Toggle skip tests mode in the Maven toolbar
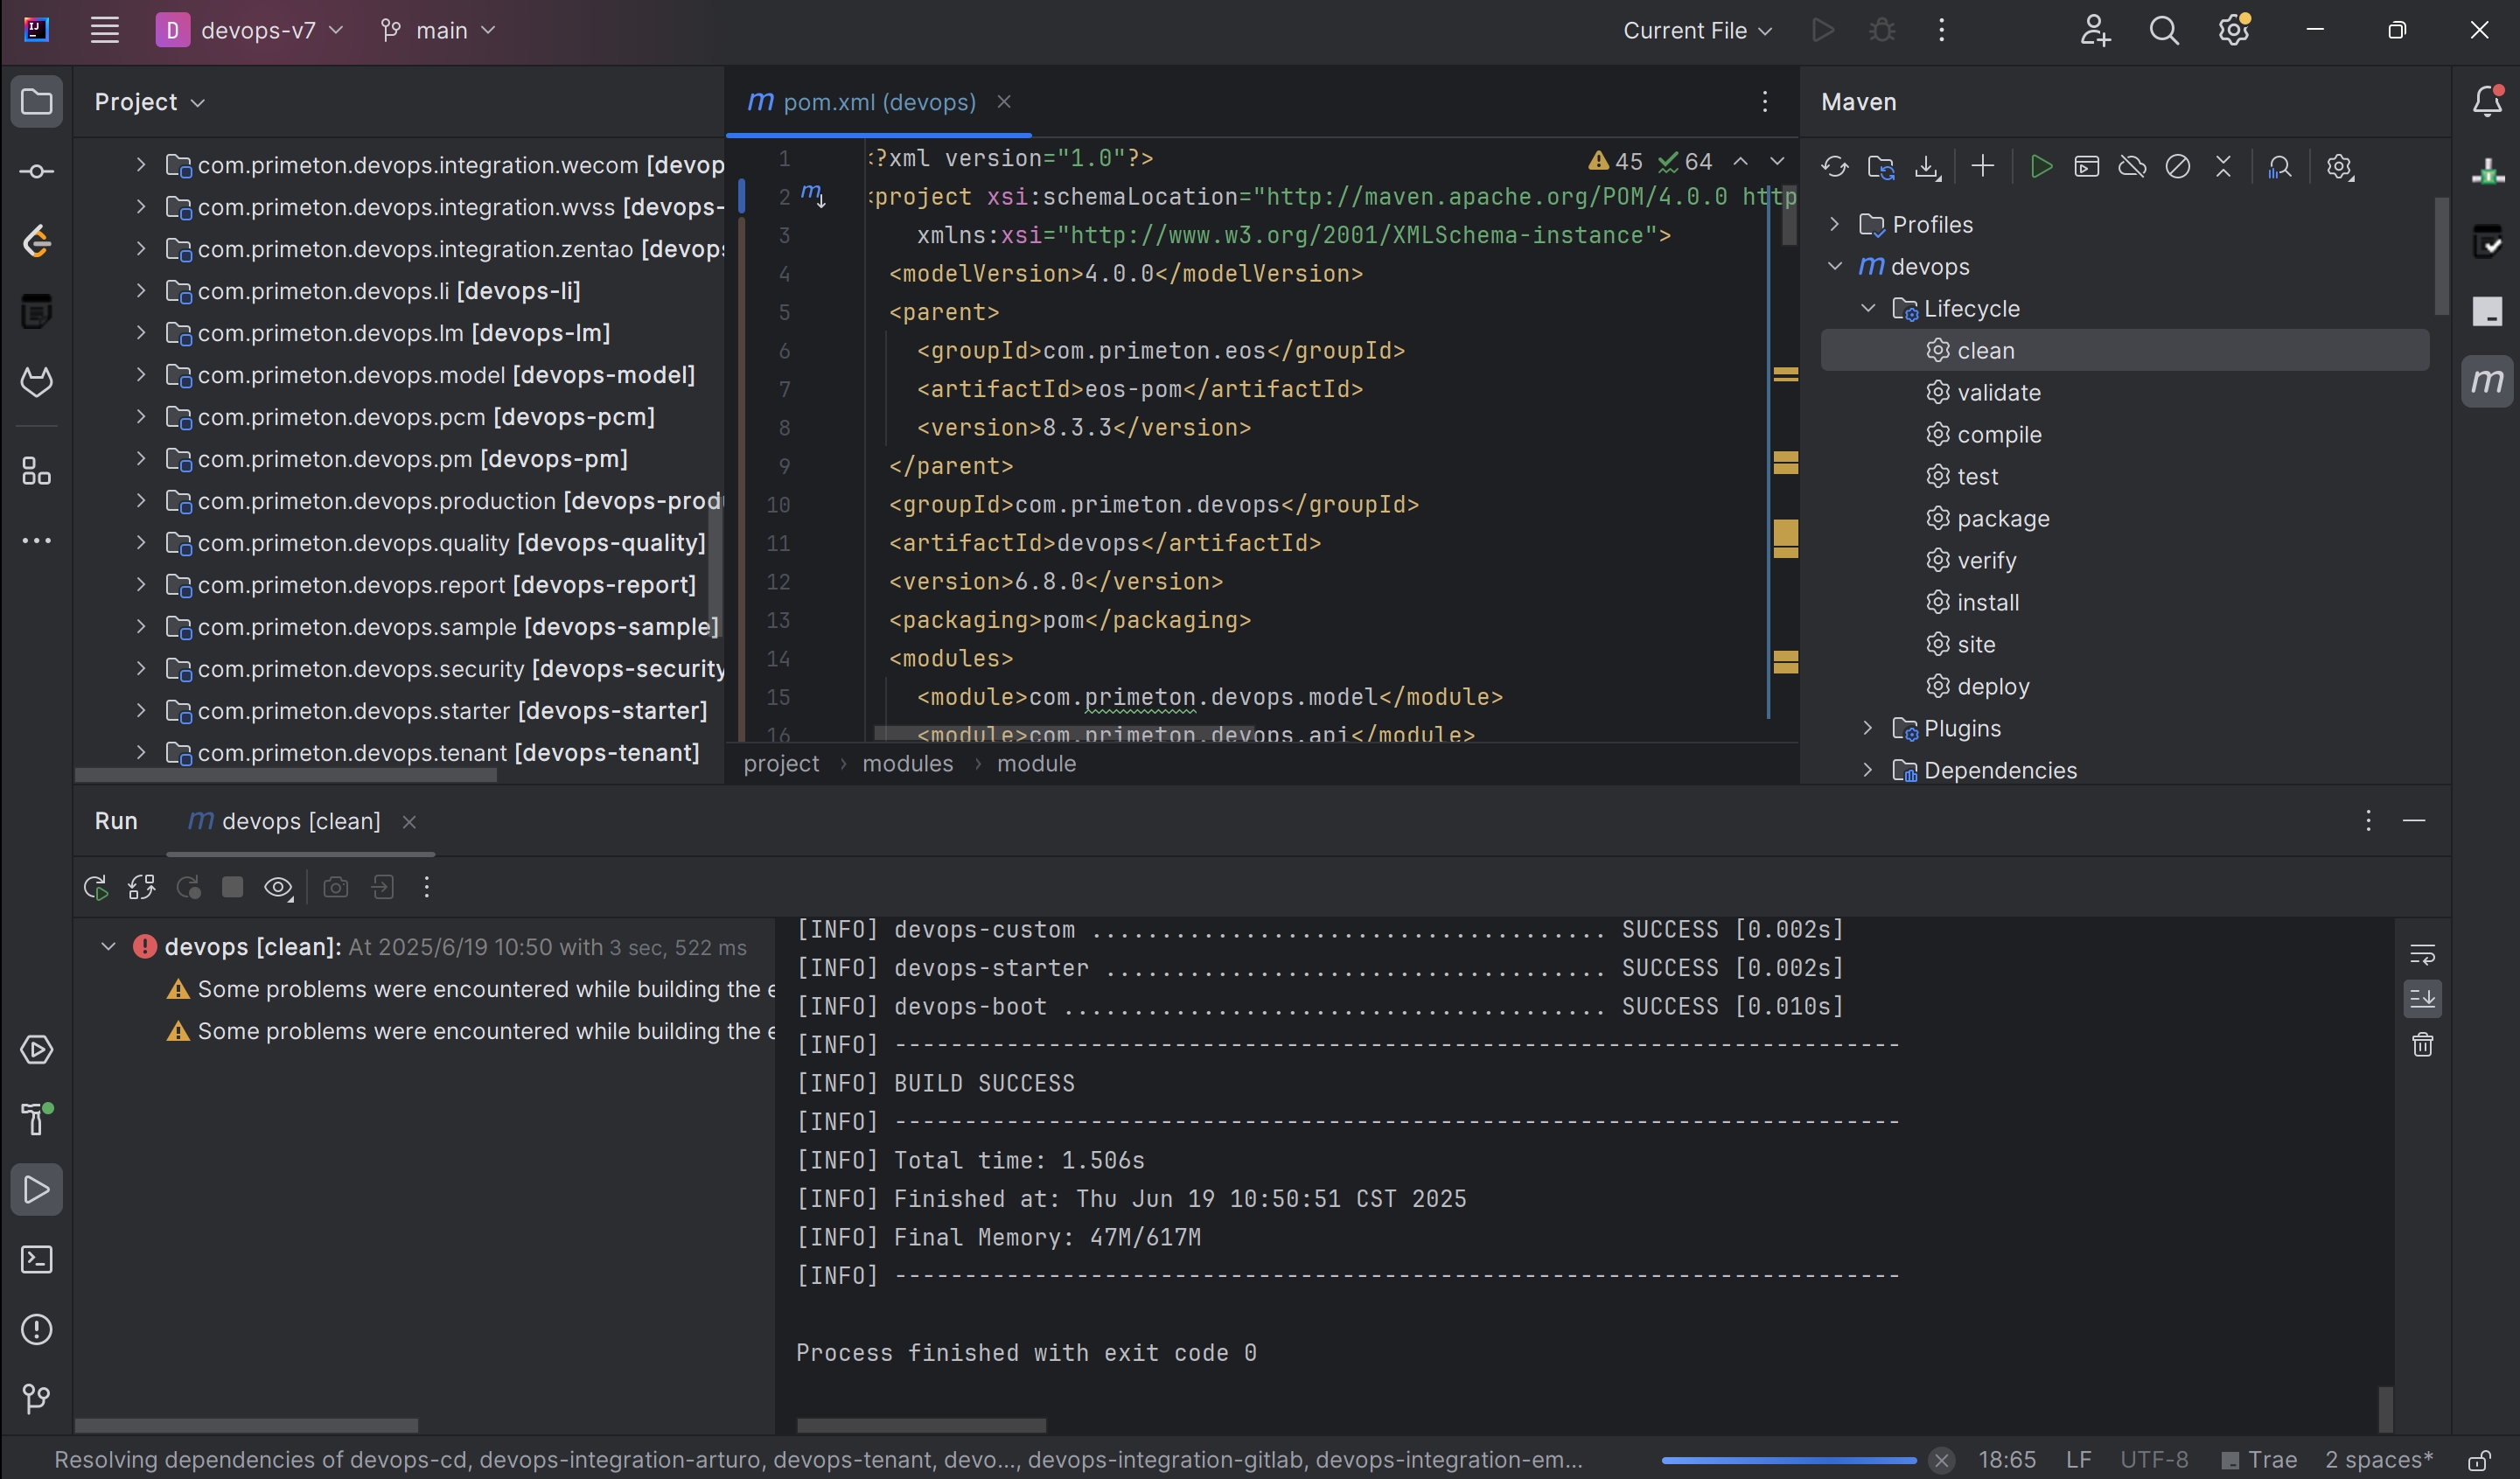 2177,167
